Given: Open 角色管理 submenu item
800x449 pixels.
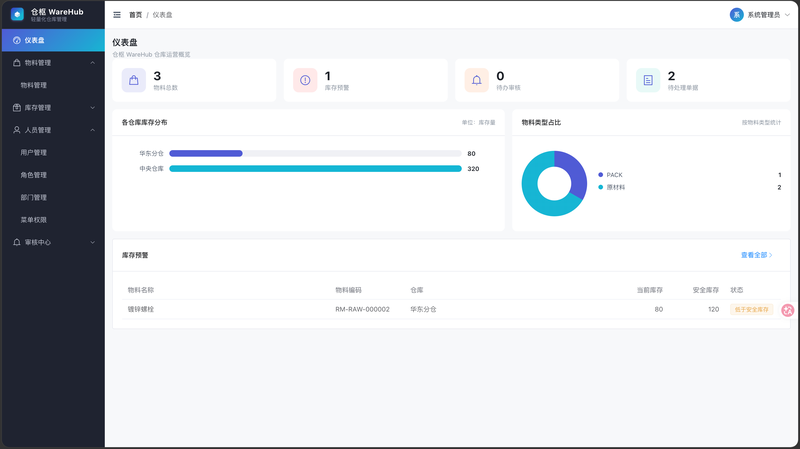Looking at the screenshot, I should click(x=53, y=175).
